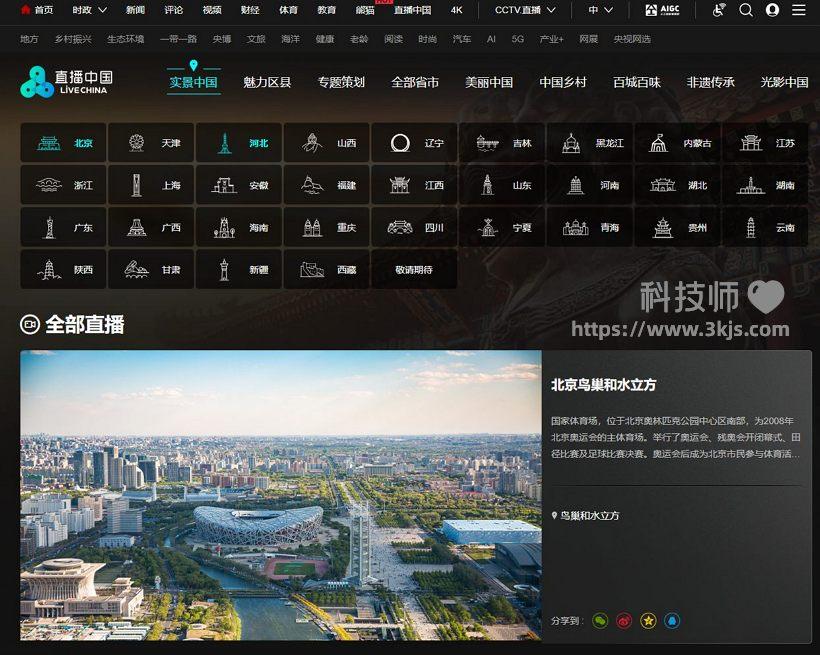The image size is (820, 655).
Task: Select the 甘肃 province tile
Action: pos(151,269)
